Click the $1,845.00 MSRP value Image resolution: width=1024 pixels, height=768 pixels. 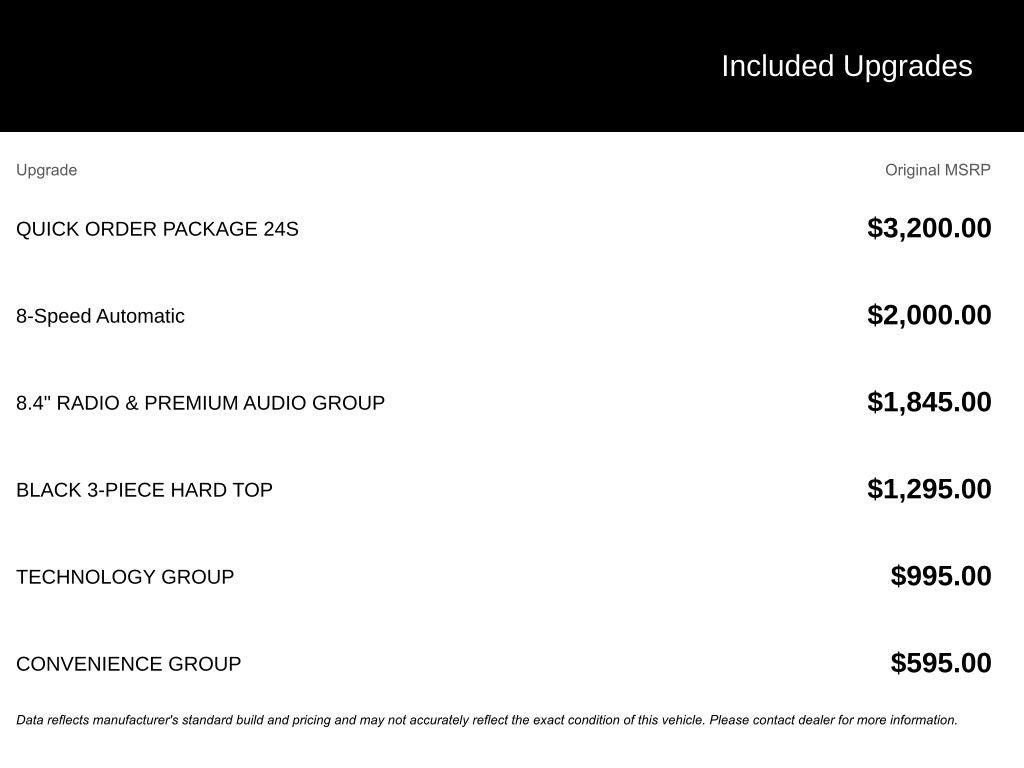click(x=929, y=402)
